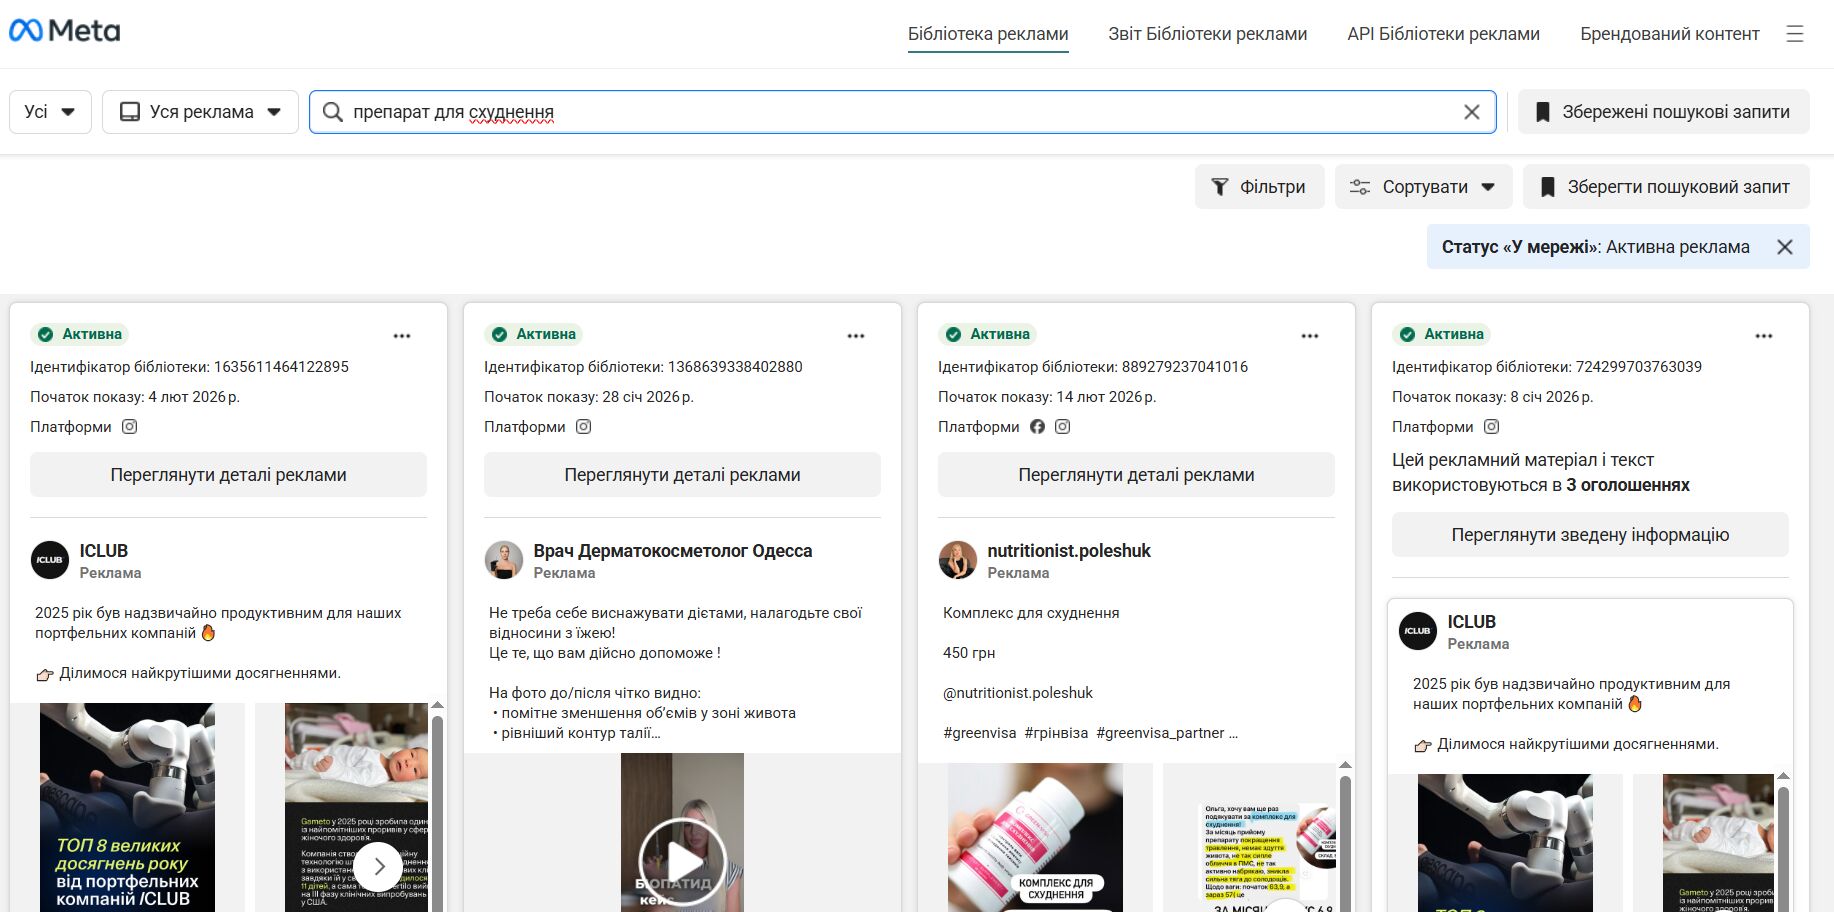
Task: Switch to Брендований контент tab
Action: [x=1670, y=34]
